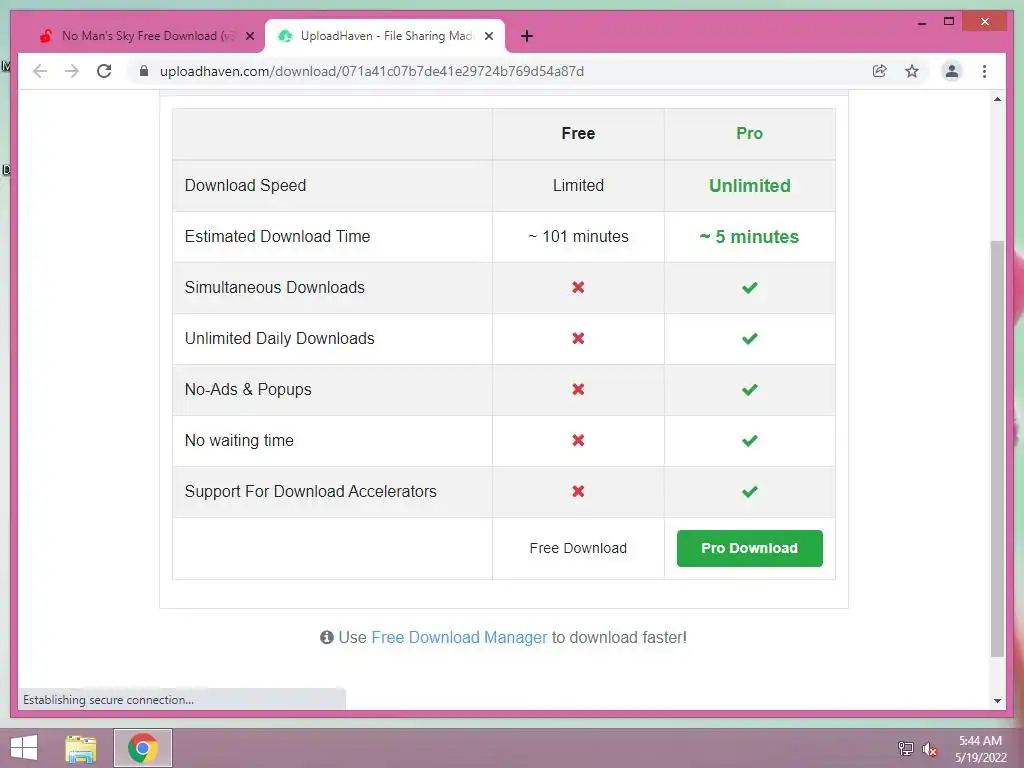Click the red X for No waiting time

(578, 440)
